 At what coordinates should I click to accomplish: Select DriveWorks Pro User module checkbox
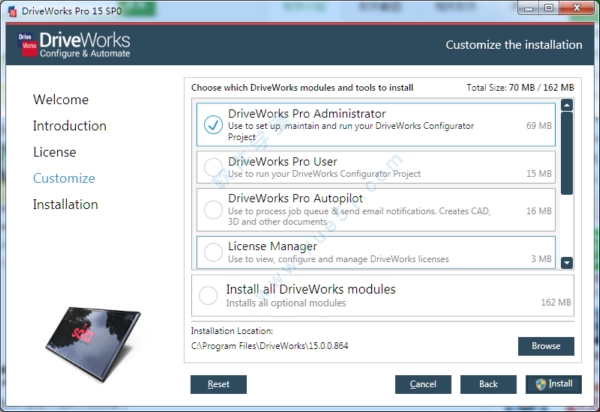click(x=213, y=167)
